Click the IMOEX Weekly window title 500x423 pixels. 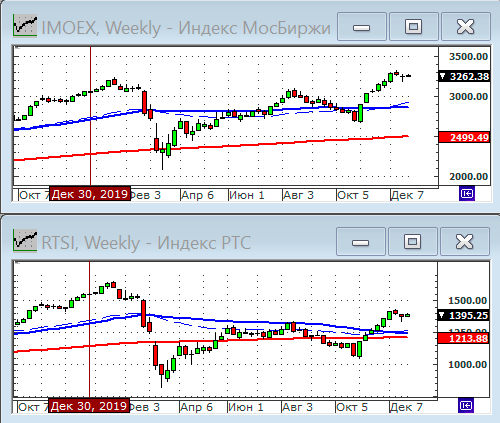186,28
